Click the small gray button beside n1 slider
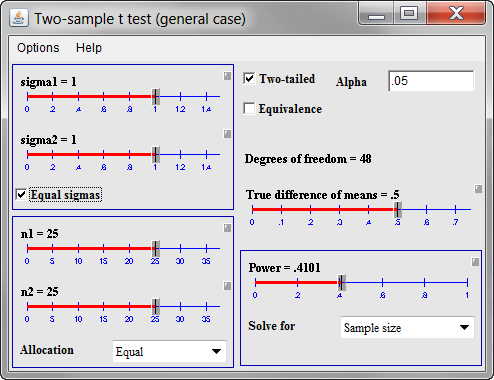Image resolution: width=494 pixels, height=380 pixels. coord(227,228)
